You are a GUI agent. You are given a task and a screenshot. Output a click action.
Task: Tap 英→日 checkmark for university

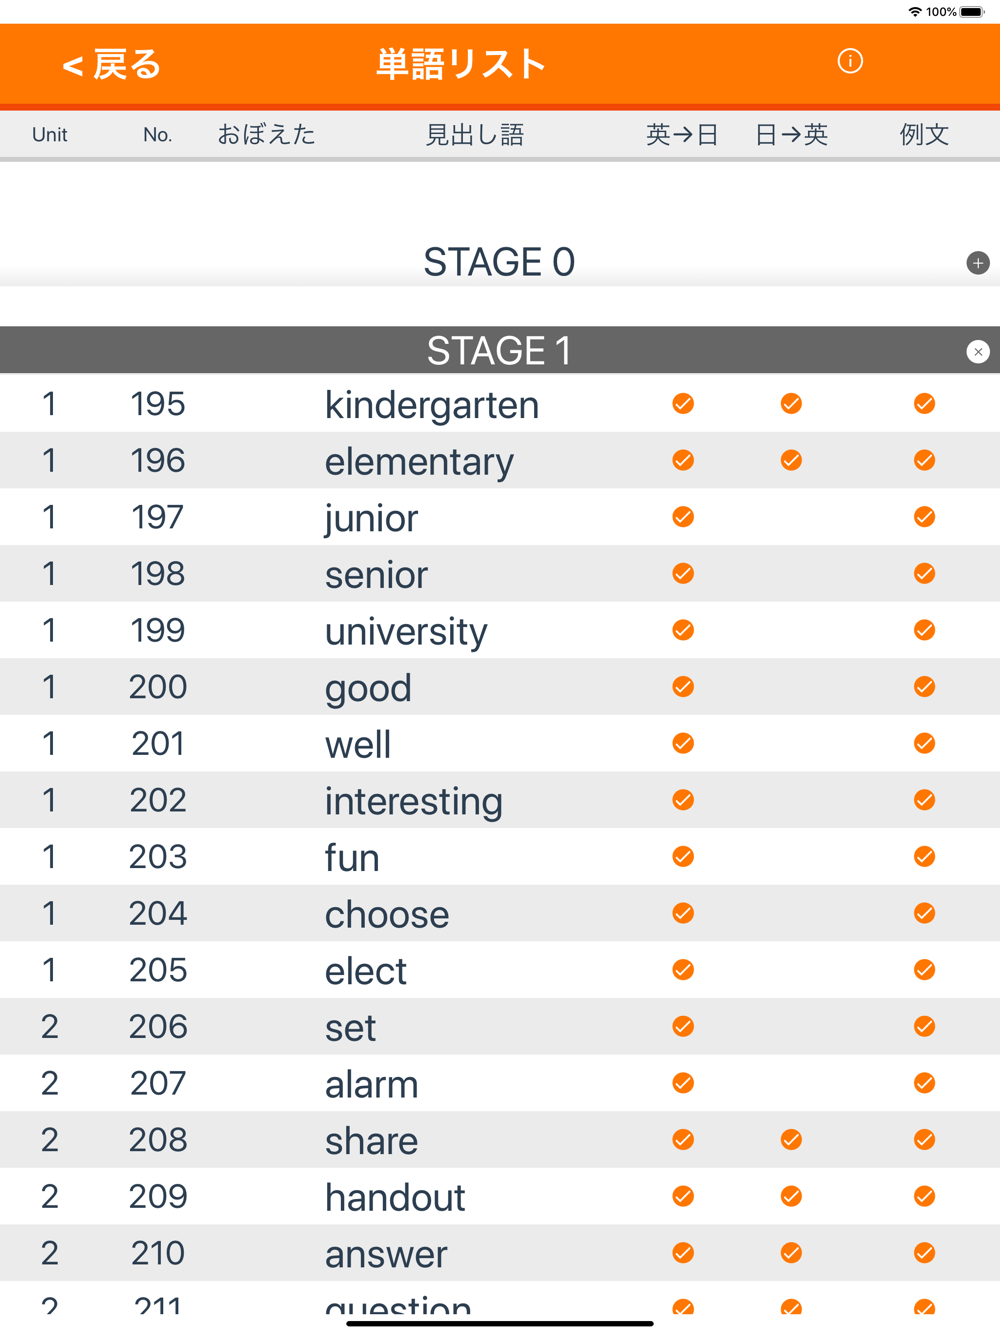point(683,630)
